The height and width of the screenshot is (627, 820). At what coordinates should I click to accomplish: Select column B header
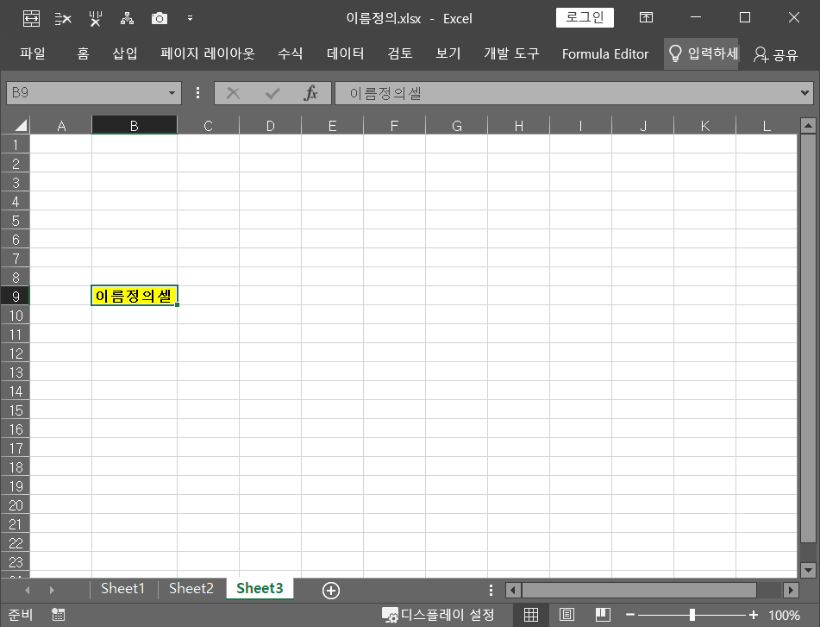[x=134, y=126]
